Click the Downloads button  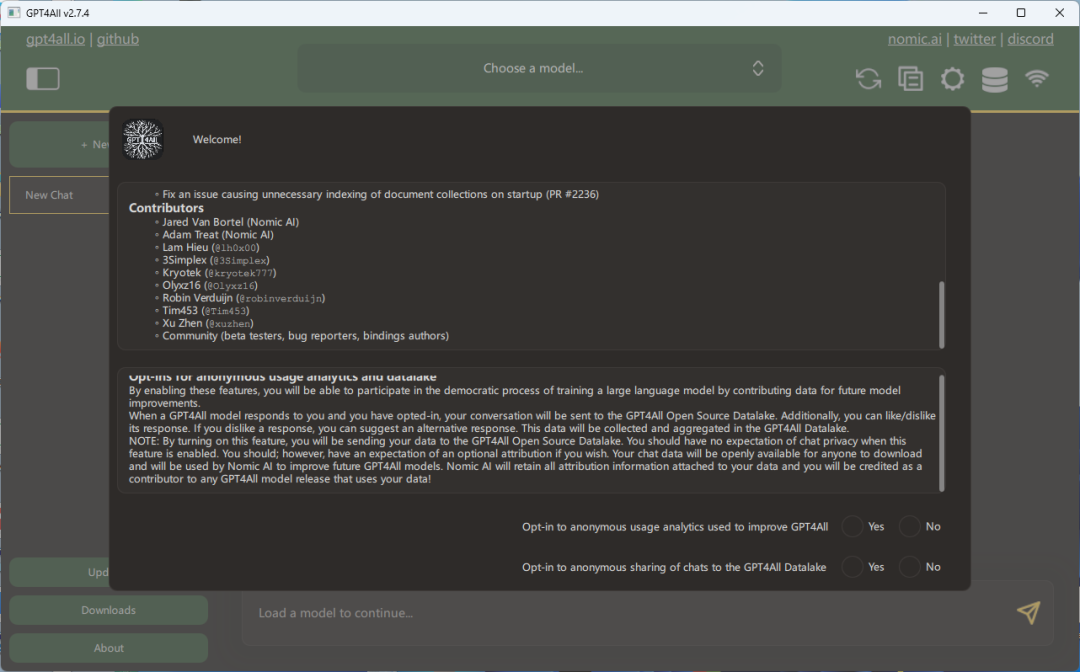click(108, 610)
